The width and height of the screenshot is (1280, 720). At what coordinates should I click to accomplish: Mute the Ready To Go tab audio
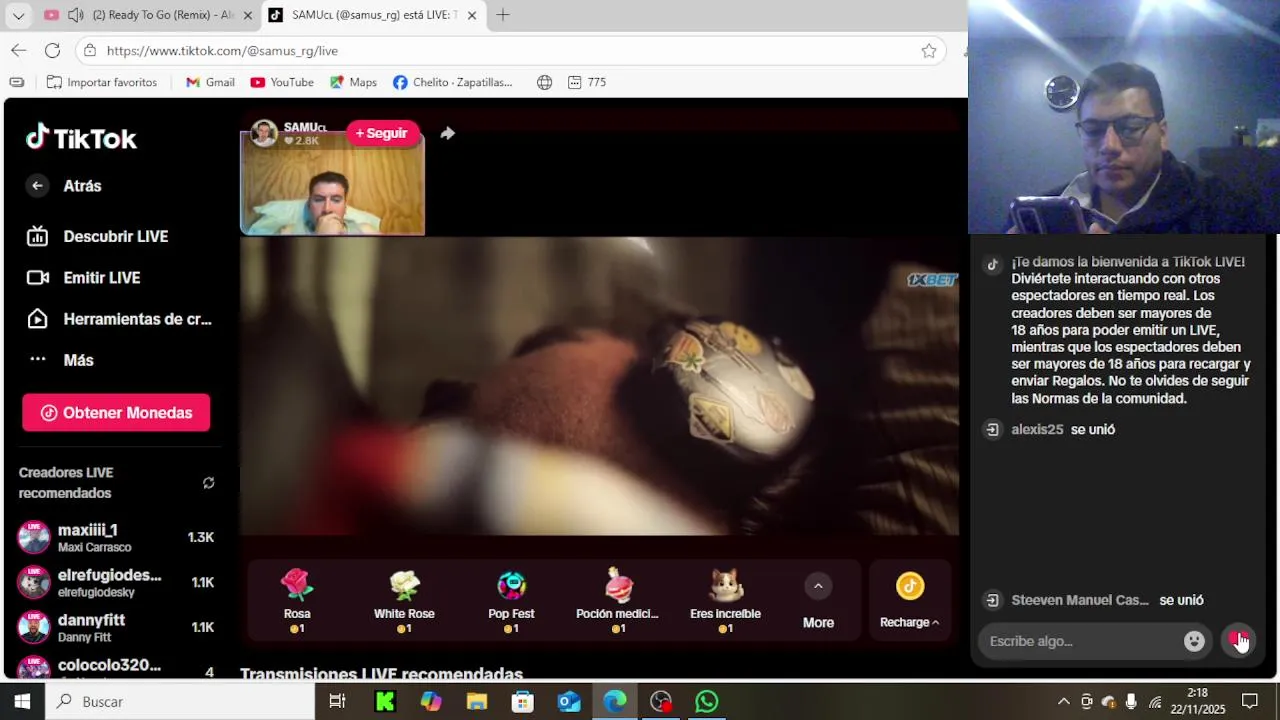(x=76, y=15)
